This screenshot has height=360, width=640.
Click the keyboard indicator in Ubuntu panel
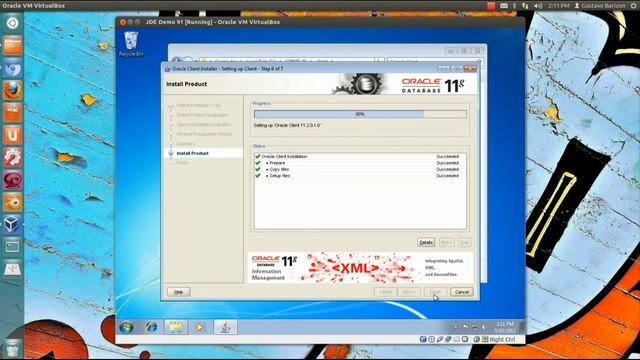point(504,6)
